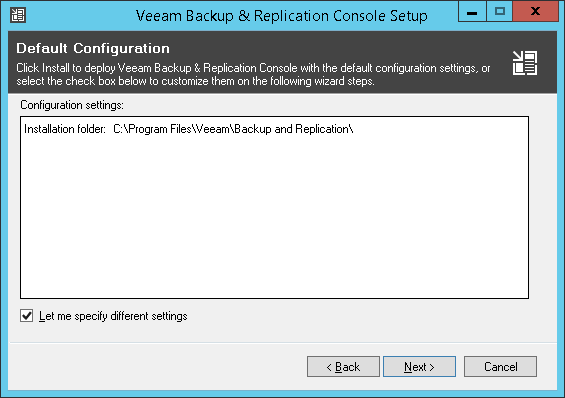Select the 'Installation folder:' label text

pyautogui.click(x=65, y=129)
